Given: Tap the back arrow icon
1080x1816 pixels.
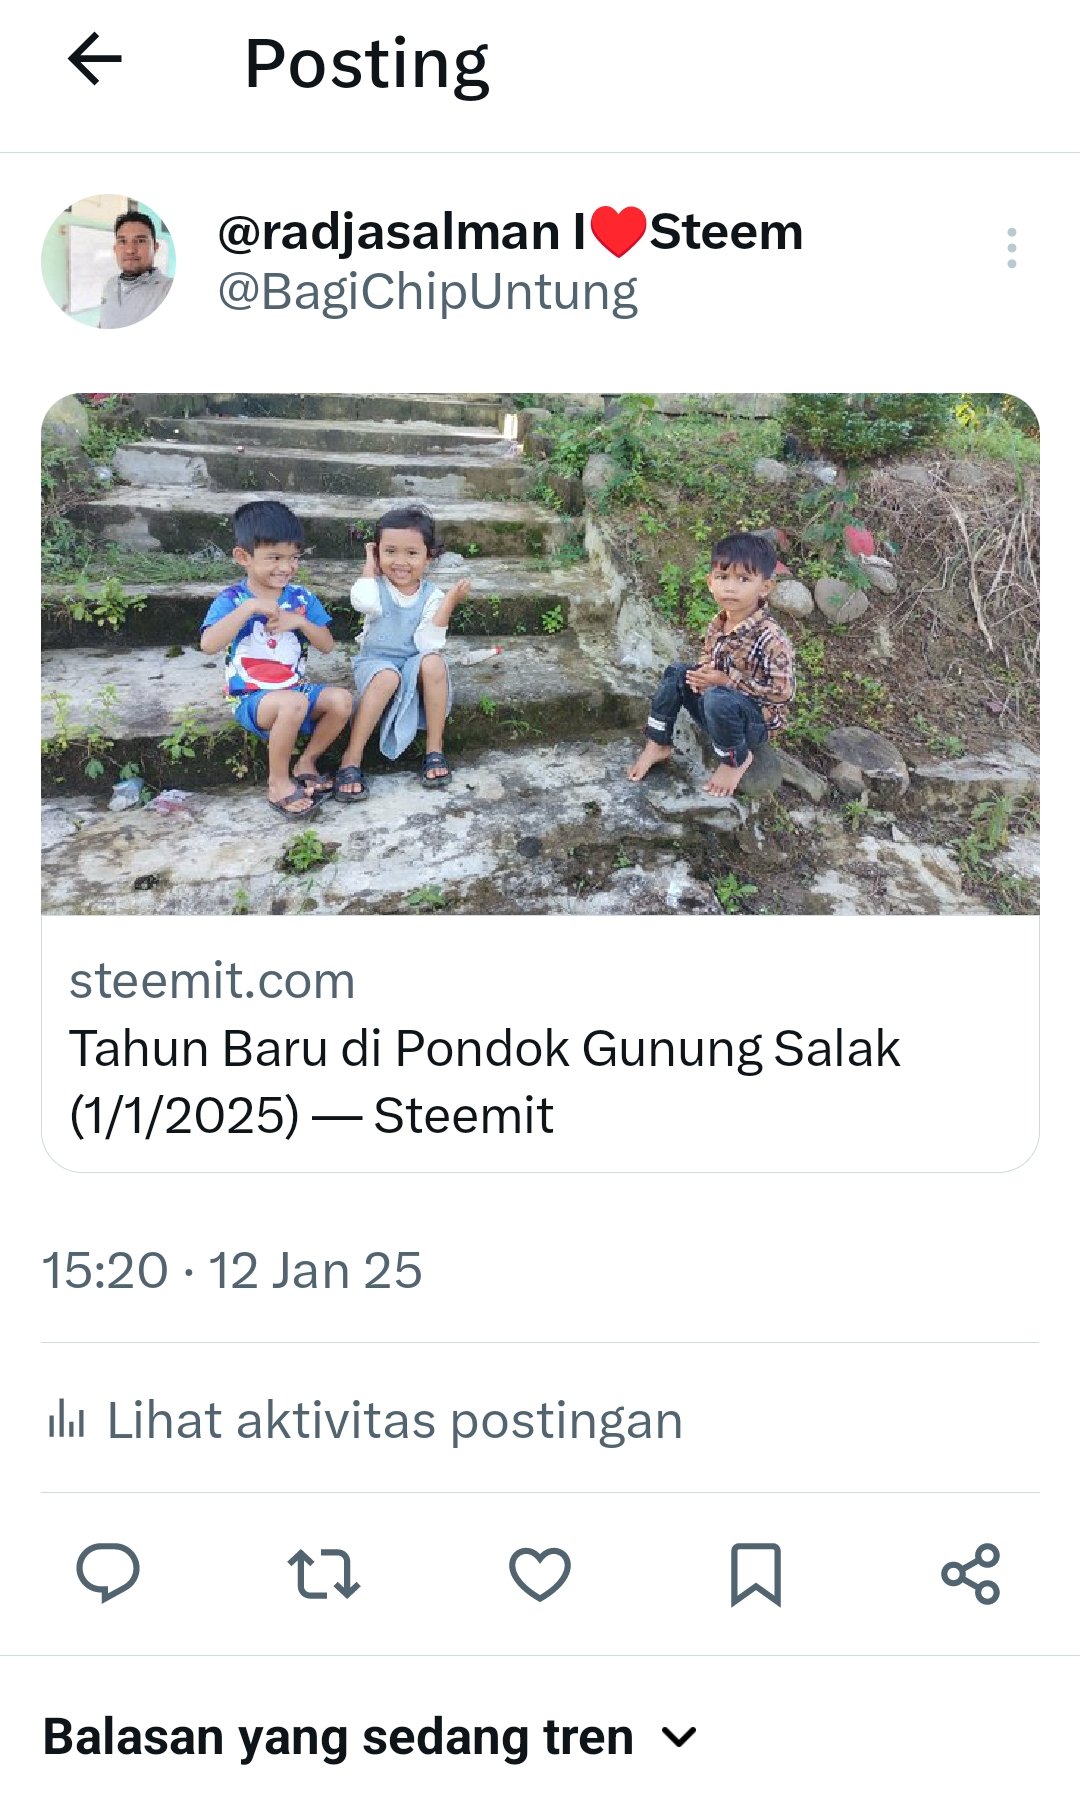Looking at the screenshot, I should pyautogui.click(x=95, y=60).
